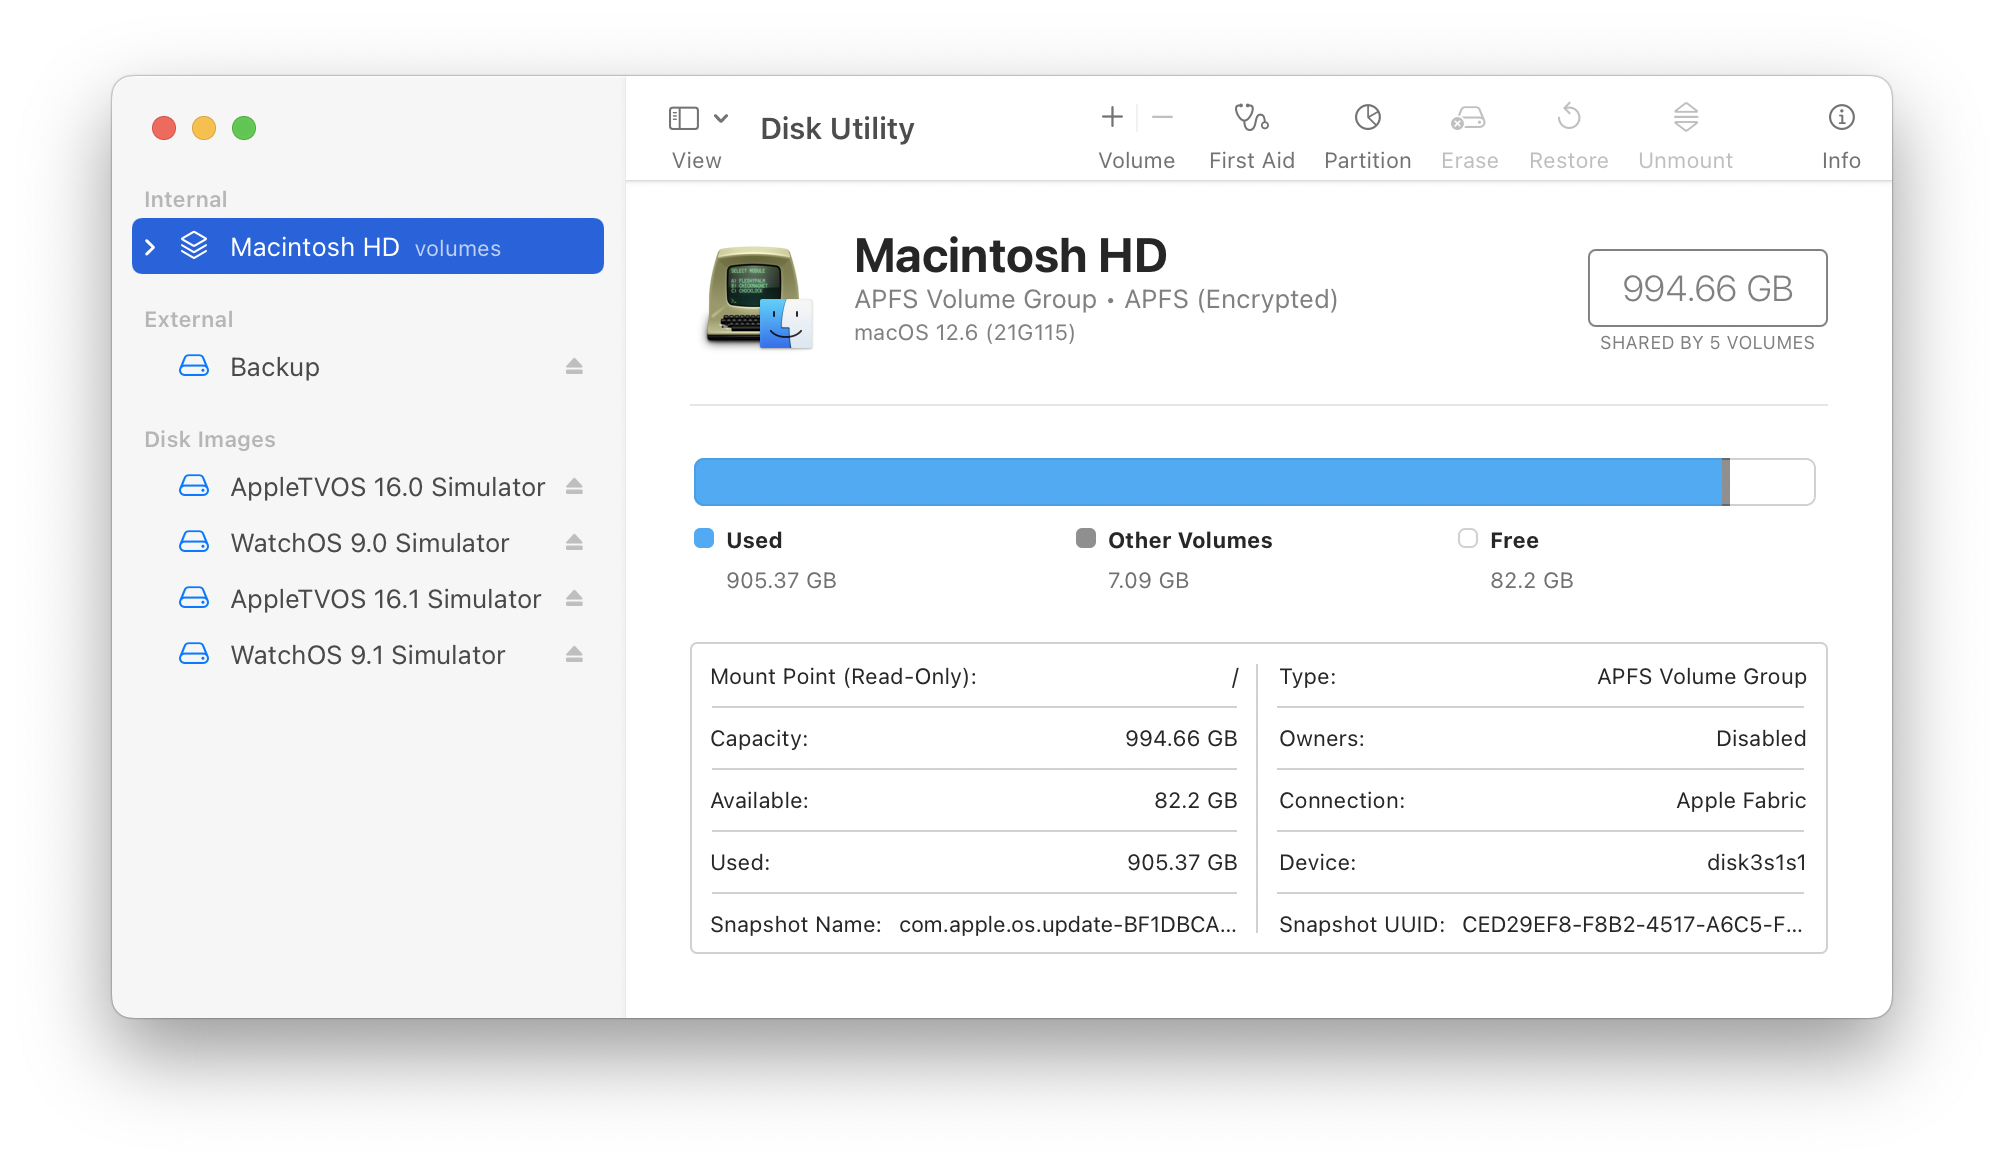Viewport: 2004px width, 1166px height.
Task: Click the Apple Fabric connection value
Action: (x=1742, y=801)
